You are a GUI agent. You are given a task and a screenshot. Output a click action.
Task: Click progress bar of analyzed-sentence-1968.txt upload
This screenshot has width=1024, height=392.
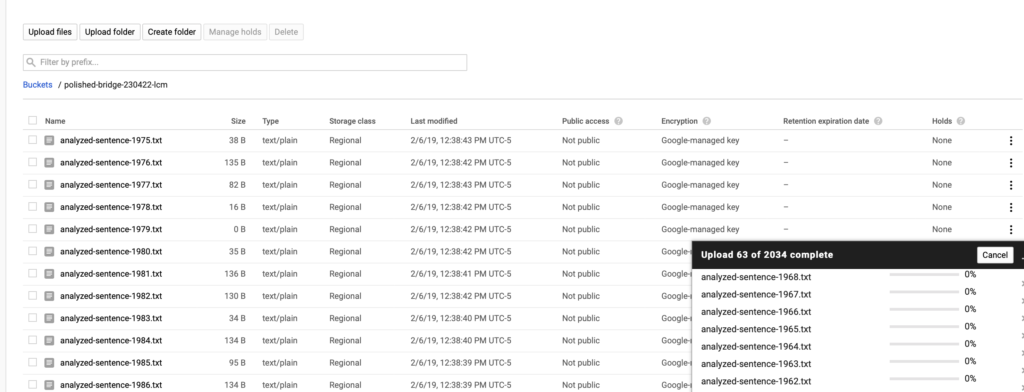point(924,275)
